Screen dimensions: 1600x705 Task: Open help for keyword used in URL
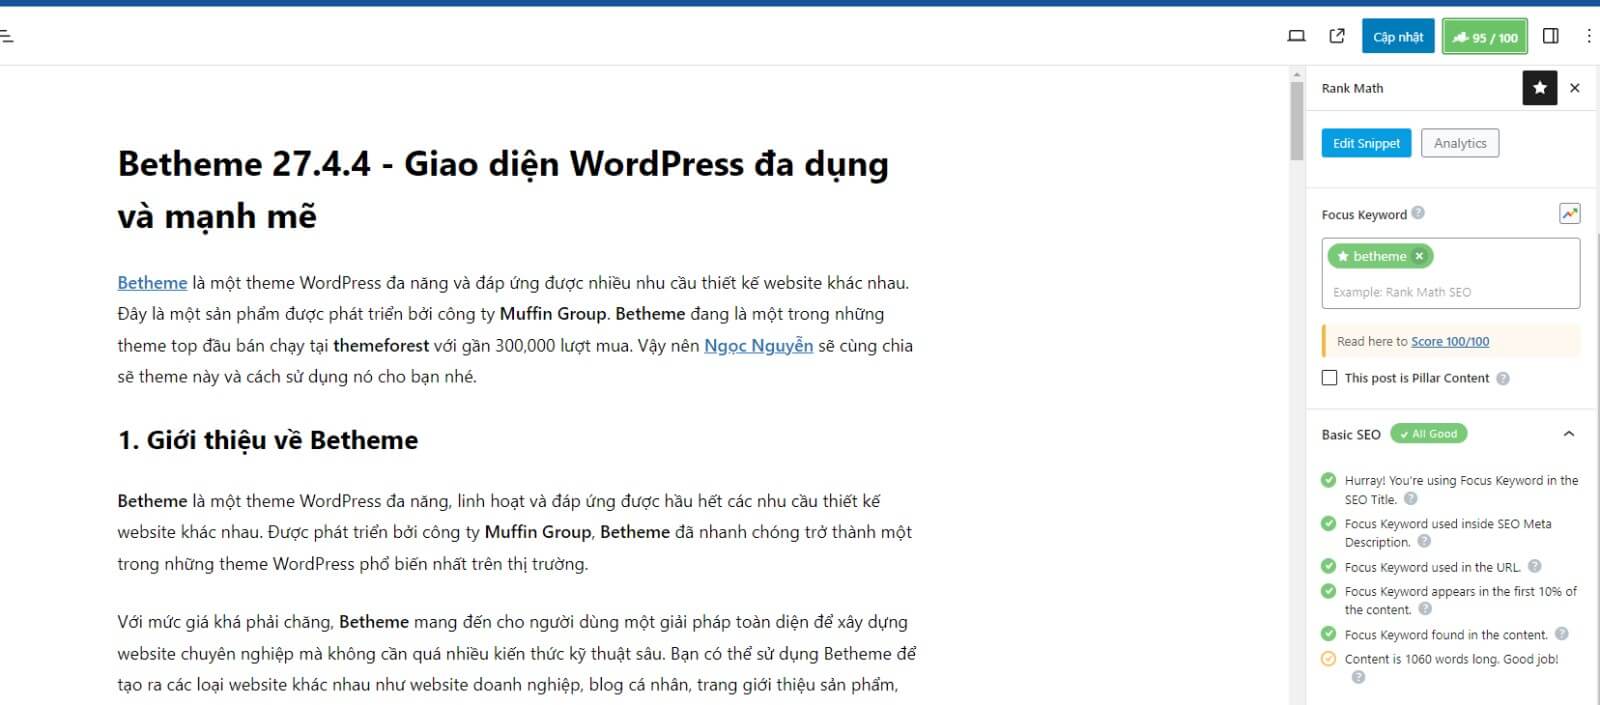pyautogui.click(x=1535, y=566)
